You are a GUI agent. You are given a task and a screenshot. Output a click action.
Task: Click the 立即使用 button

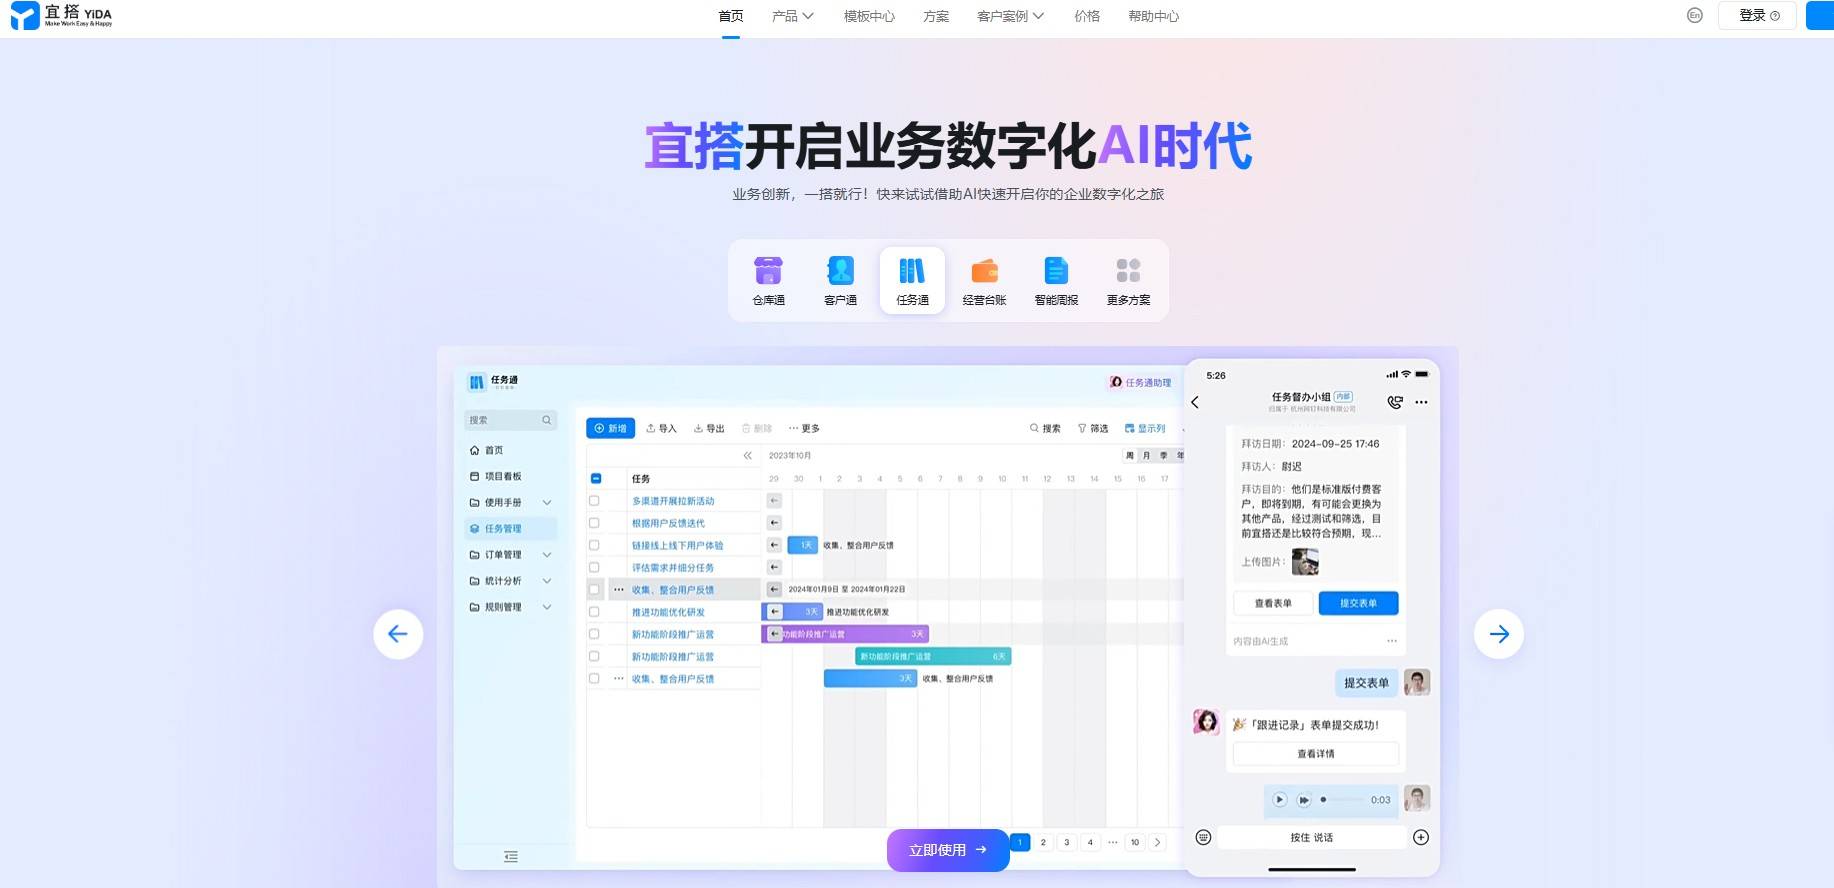pyautogui.click(x=947, y=850)
